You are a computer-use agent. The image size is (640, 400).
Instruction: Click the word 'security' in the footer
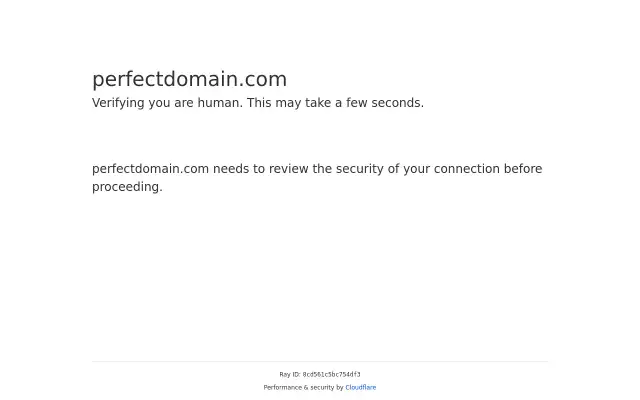[322, 387]
